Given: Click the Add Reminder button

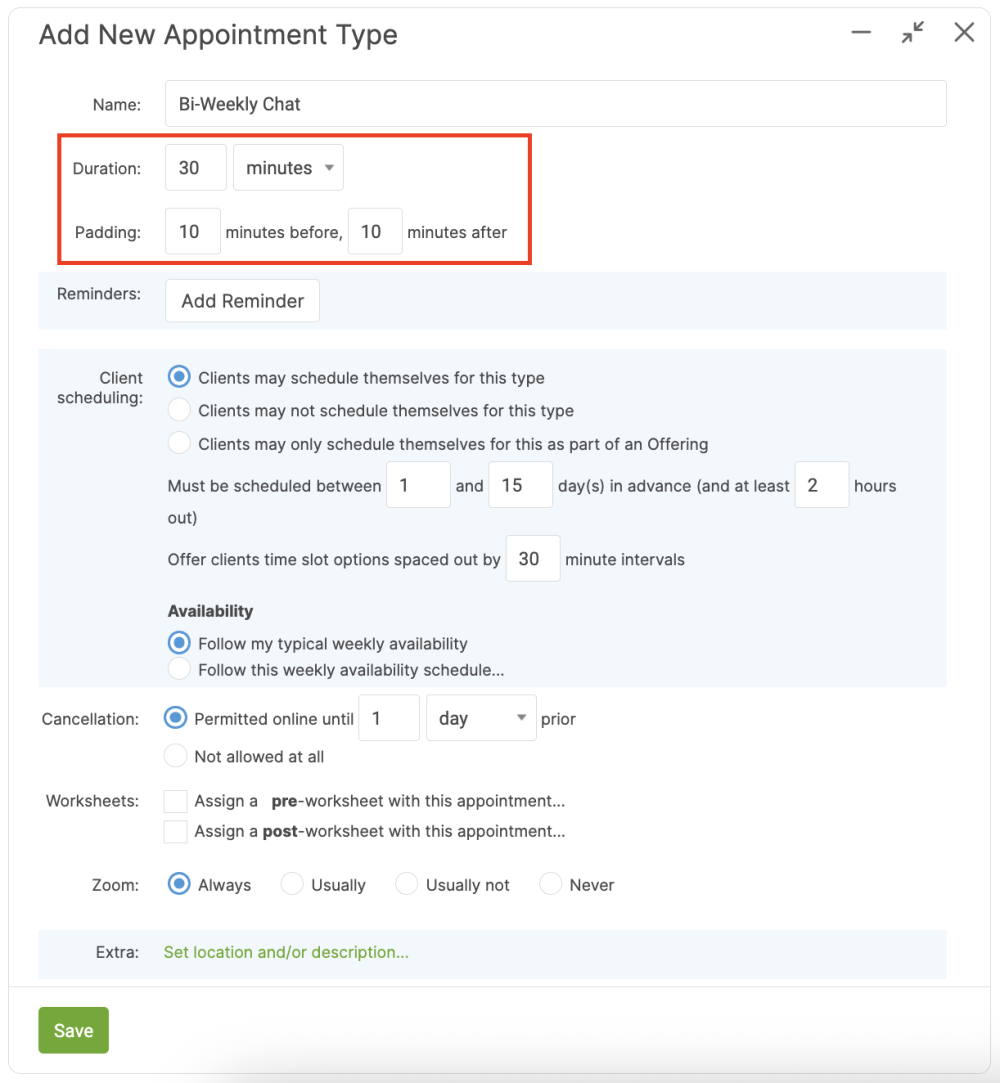Looking at the screenshot, I should (242, 301).
